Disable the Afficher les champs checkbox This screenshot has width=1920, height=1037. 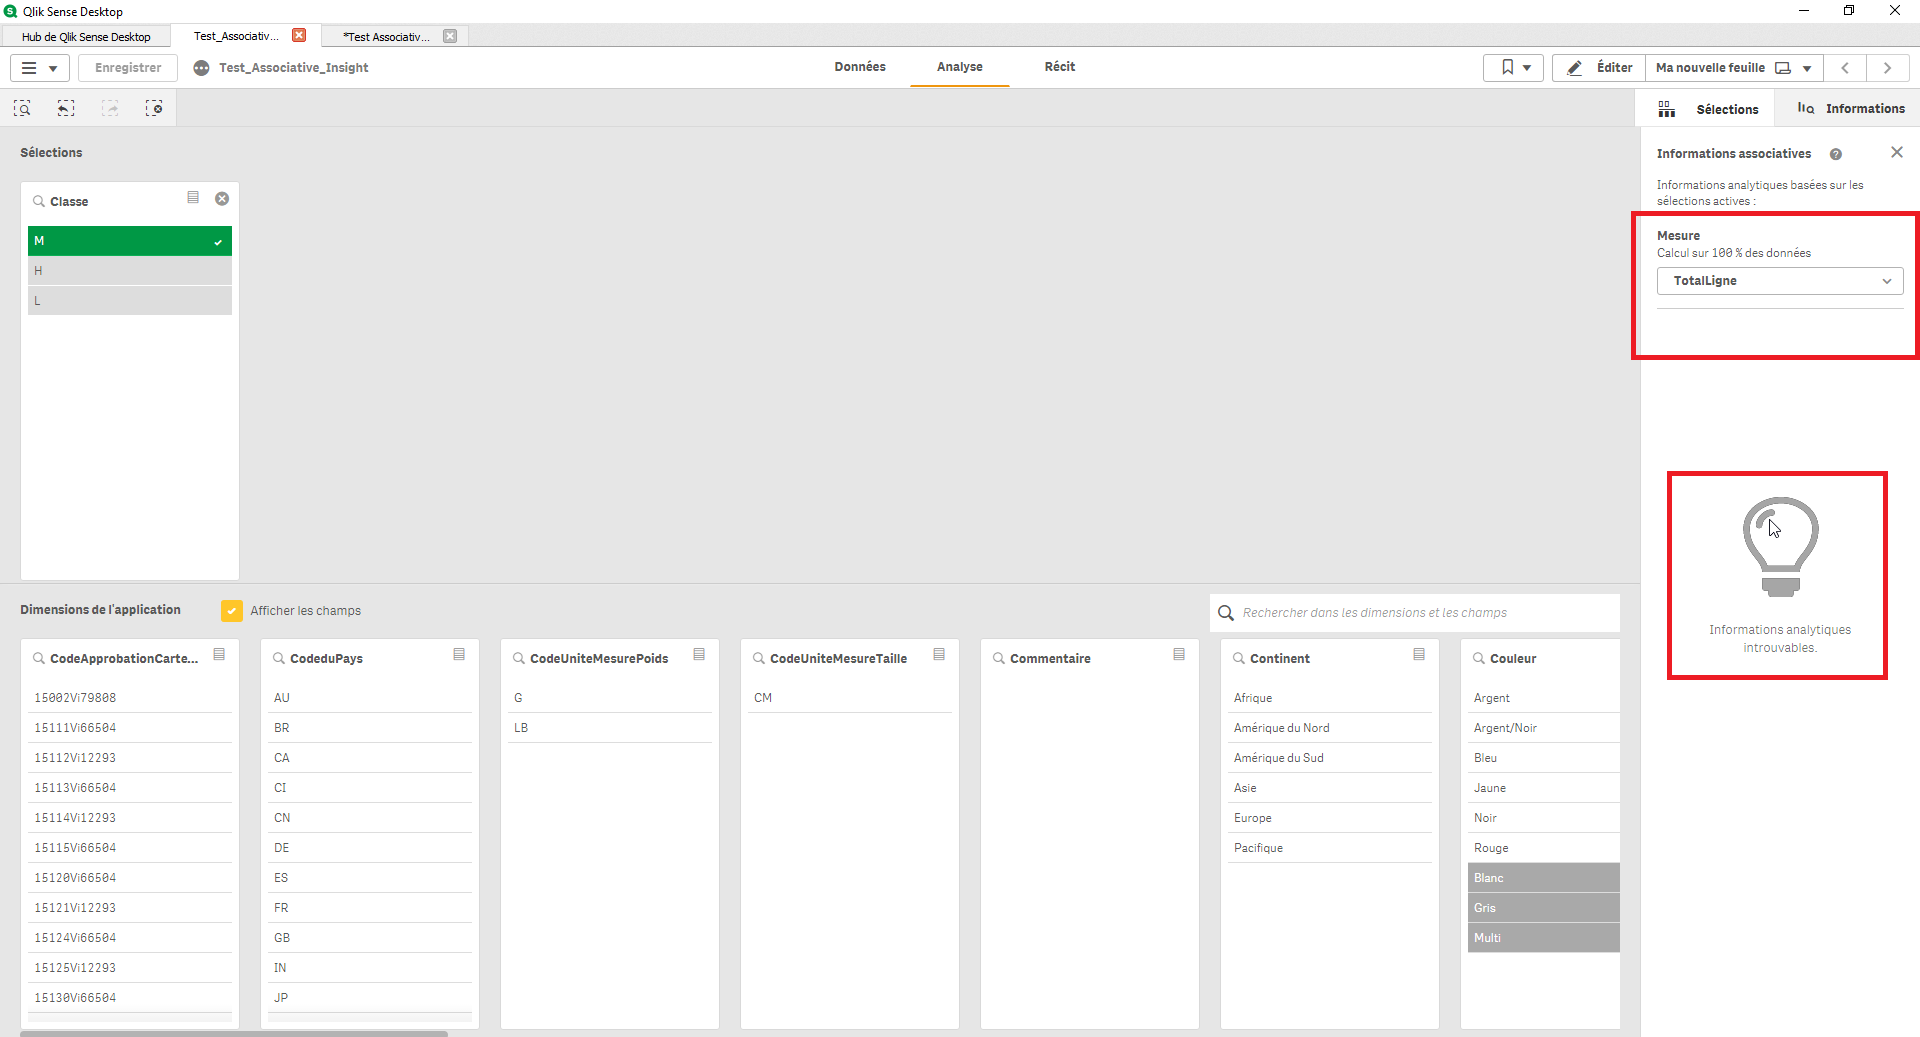[x=231, y=610]
